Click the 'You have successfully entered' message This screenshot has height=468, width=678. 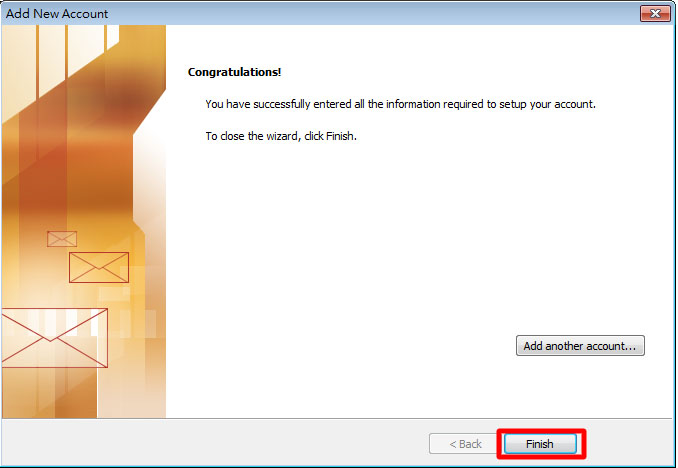coord(400,104)
